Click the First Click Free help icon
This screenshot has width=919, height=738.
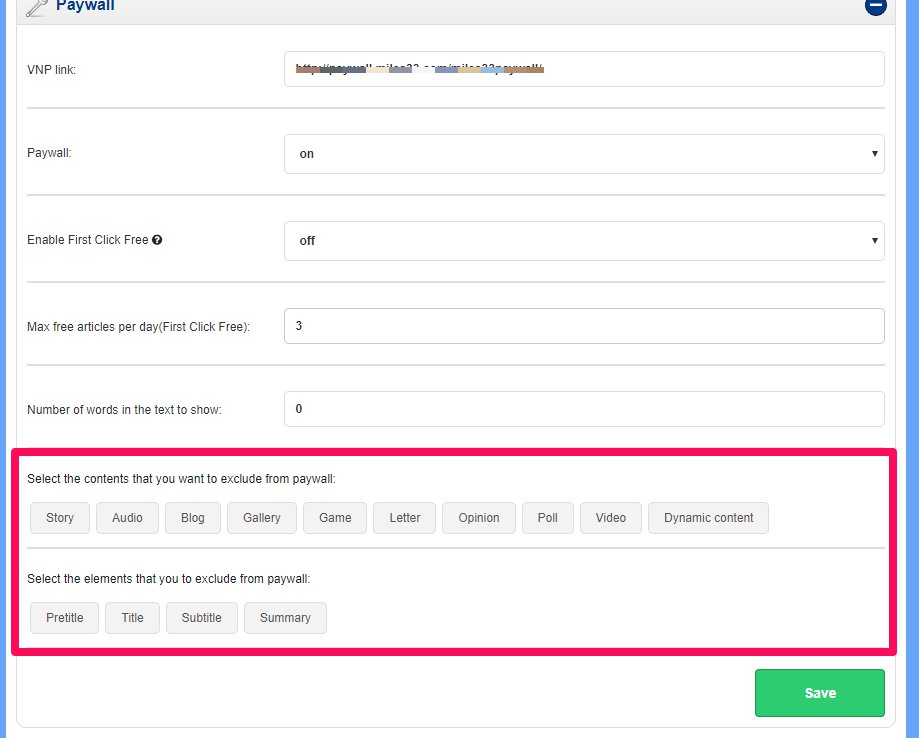pyautogui.click(x=157, y=240)
